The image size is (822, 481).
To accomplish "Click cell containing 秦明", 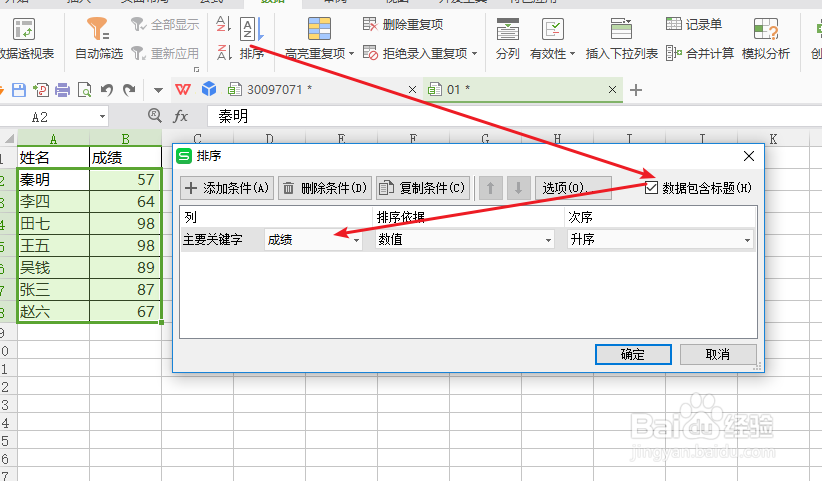I will 53,180.
